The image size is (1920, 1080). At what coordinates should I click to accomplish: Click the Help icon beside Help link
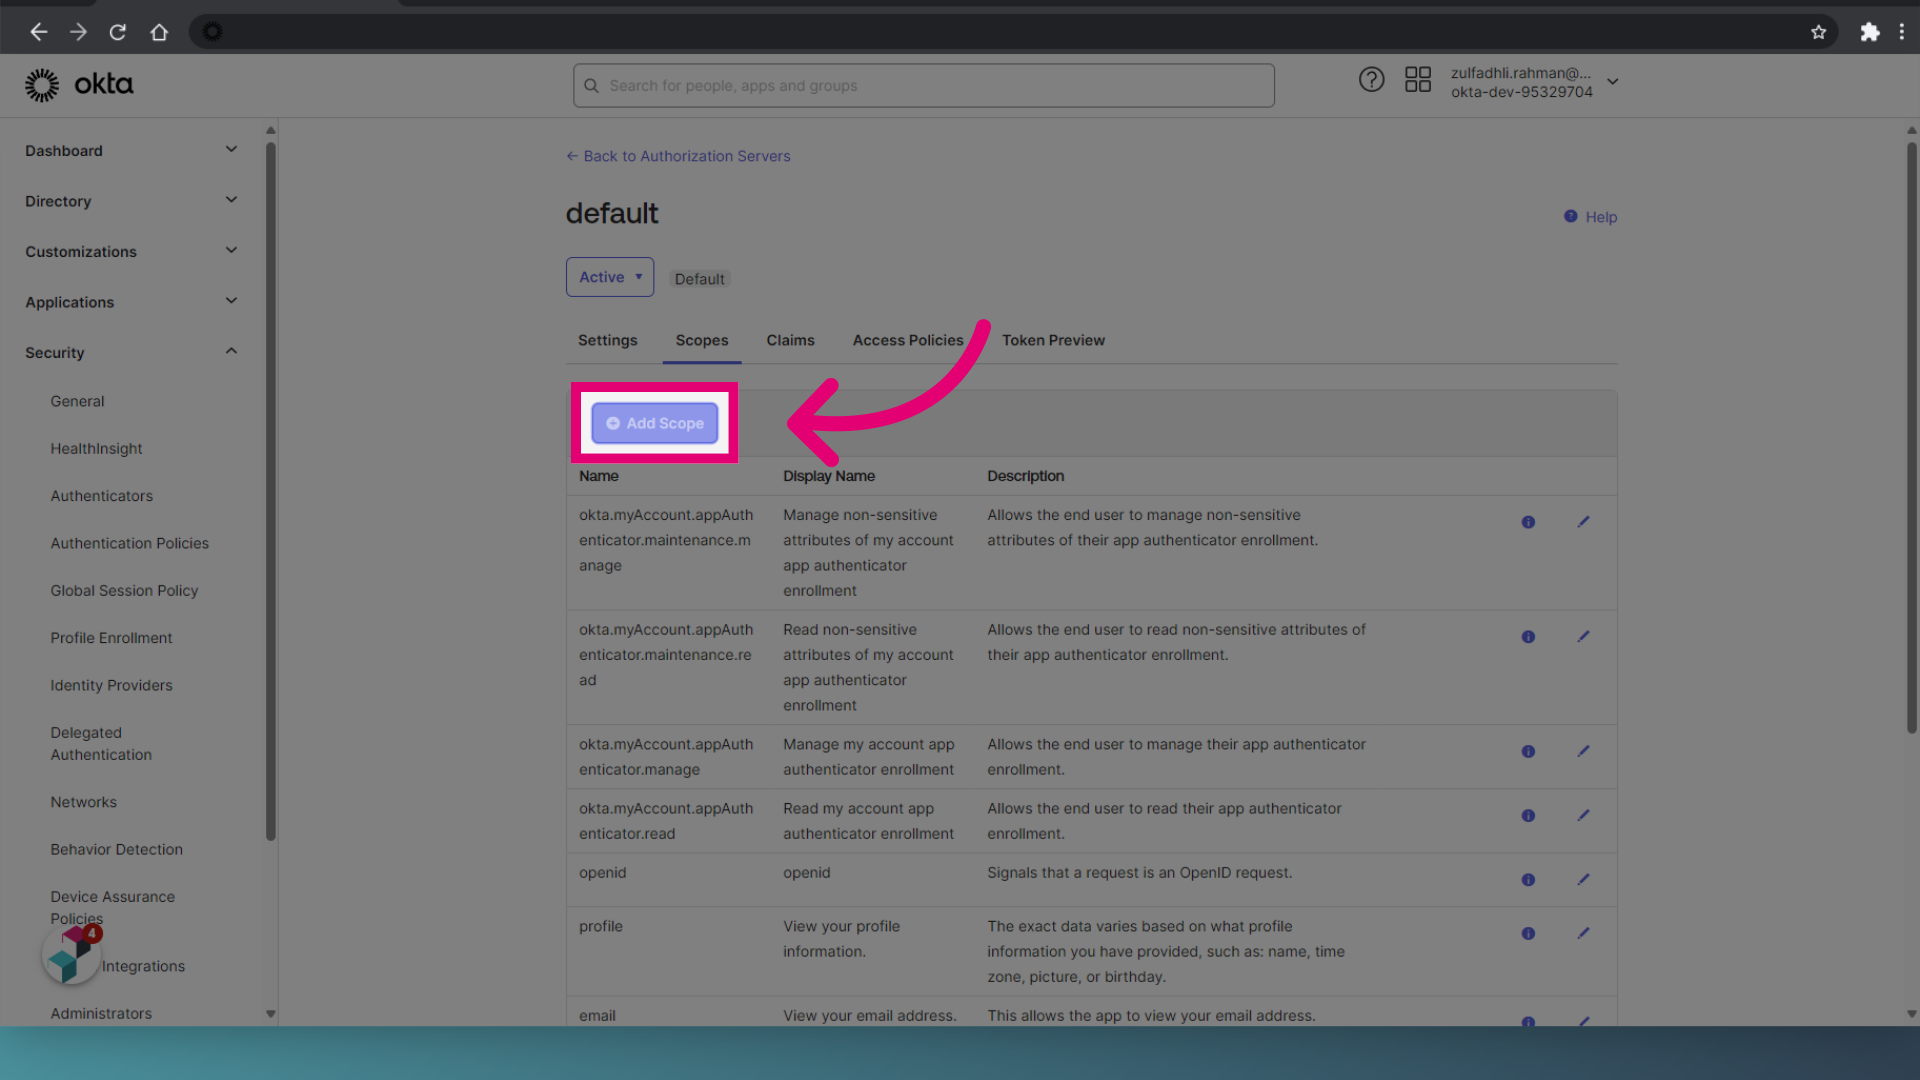pos(1571,216)
